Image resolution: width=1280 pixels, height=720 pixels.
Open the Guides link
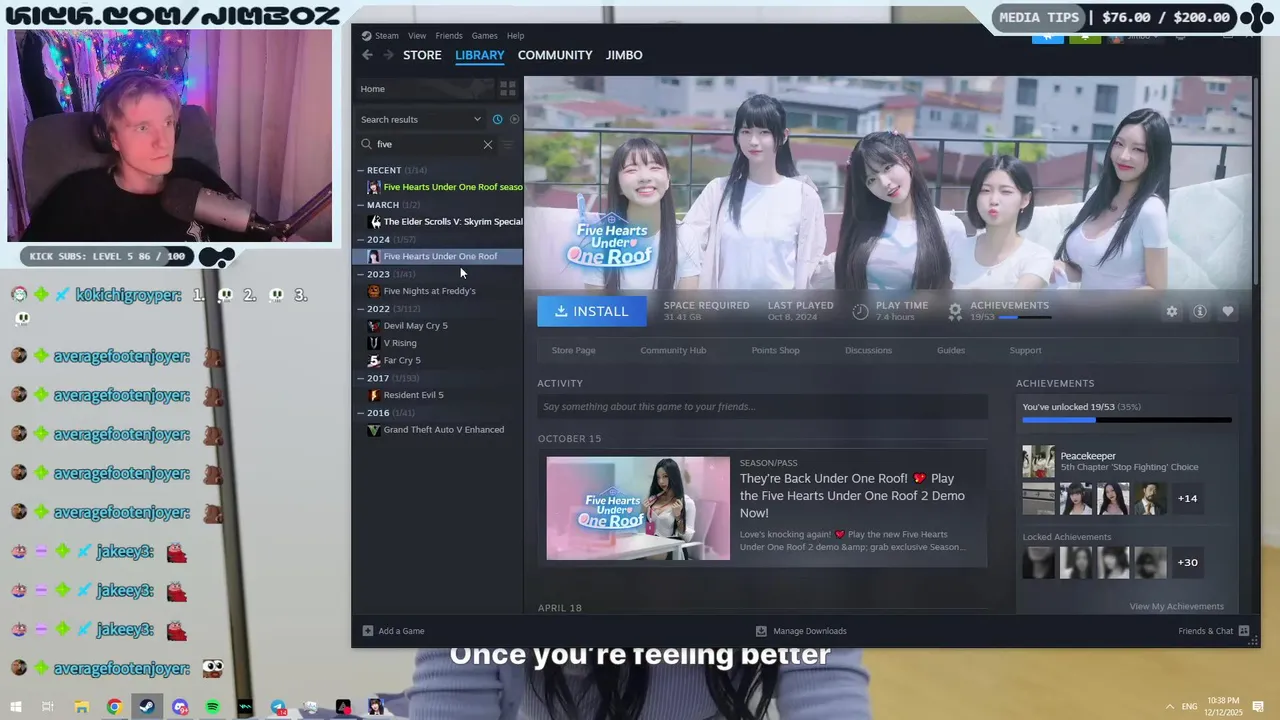(x=951, y=350)
